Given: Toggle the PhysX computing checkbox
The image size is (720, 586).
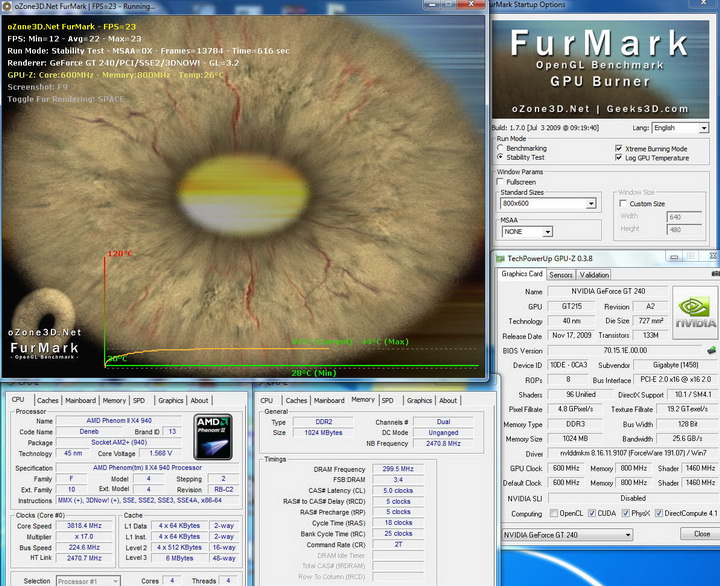Looking at the screenshot, I should click(x=625, y=513).
